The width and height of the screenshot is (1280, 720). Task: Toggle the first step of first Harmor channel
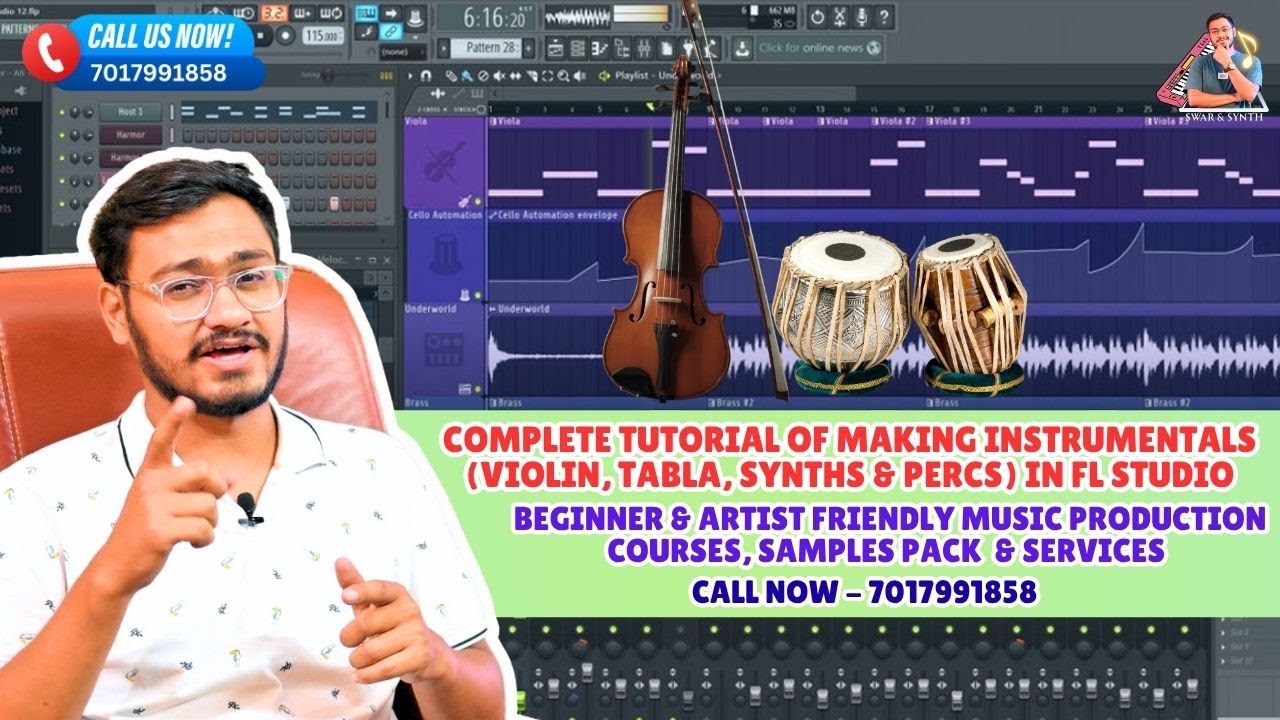click(187, 135)
